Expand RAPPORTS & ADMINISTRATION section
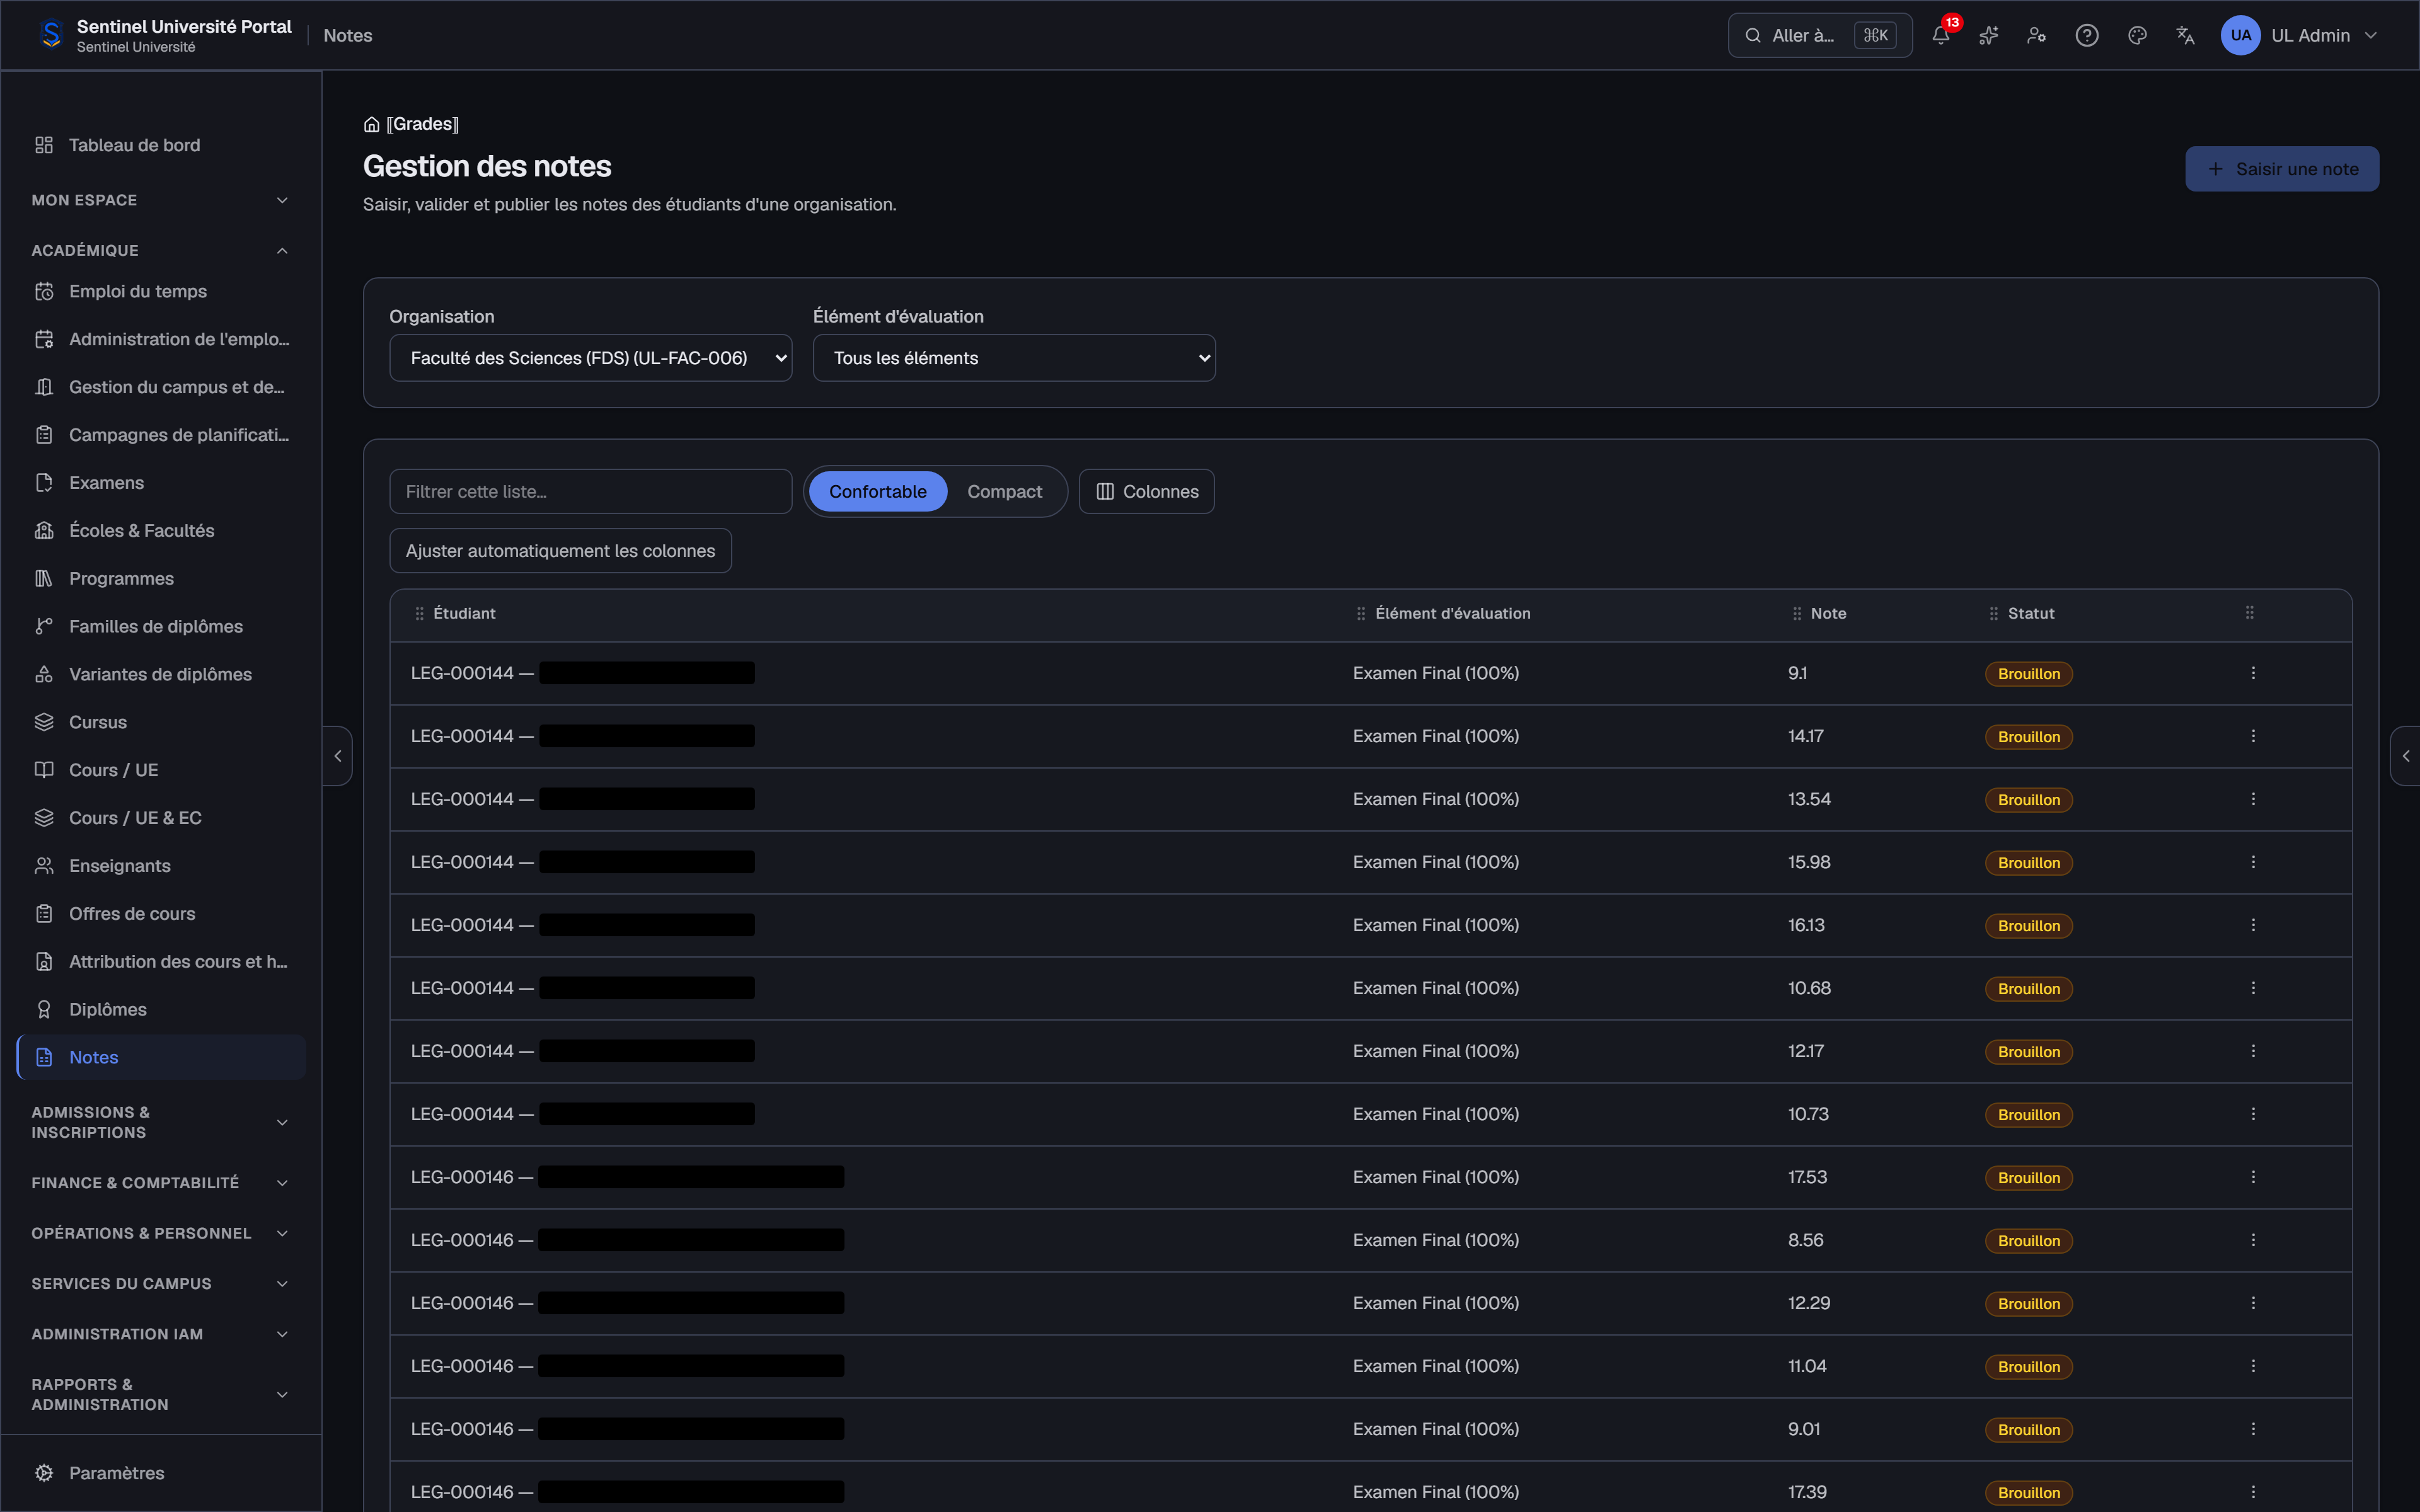The image size is (2420, 1512). coord(161,1395)
